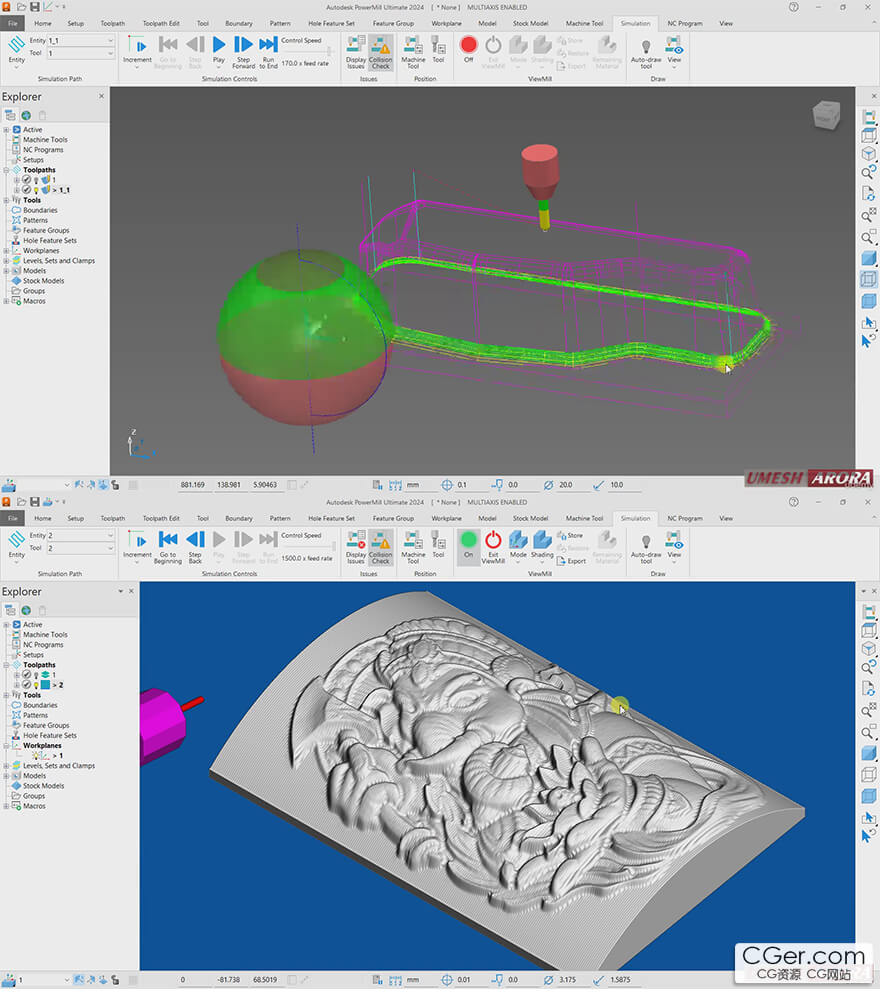Click the tolerance target icon in the lower status bar

pos(447,980)
